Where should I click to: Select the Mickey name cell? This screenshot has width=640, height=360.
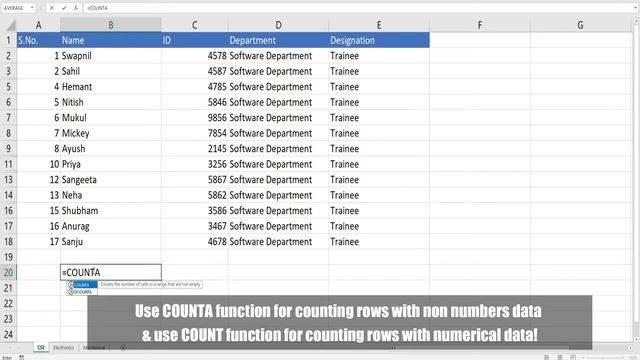(111, 133)
